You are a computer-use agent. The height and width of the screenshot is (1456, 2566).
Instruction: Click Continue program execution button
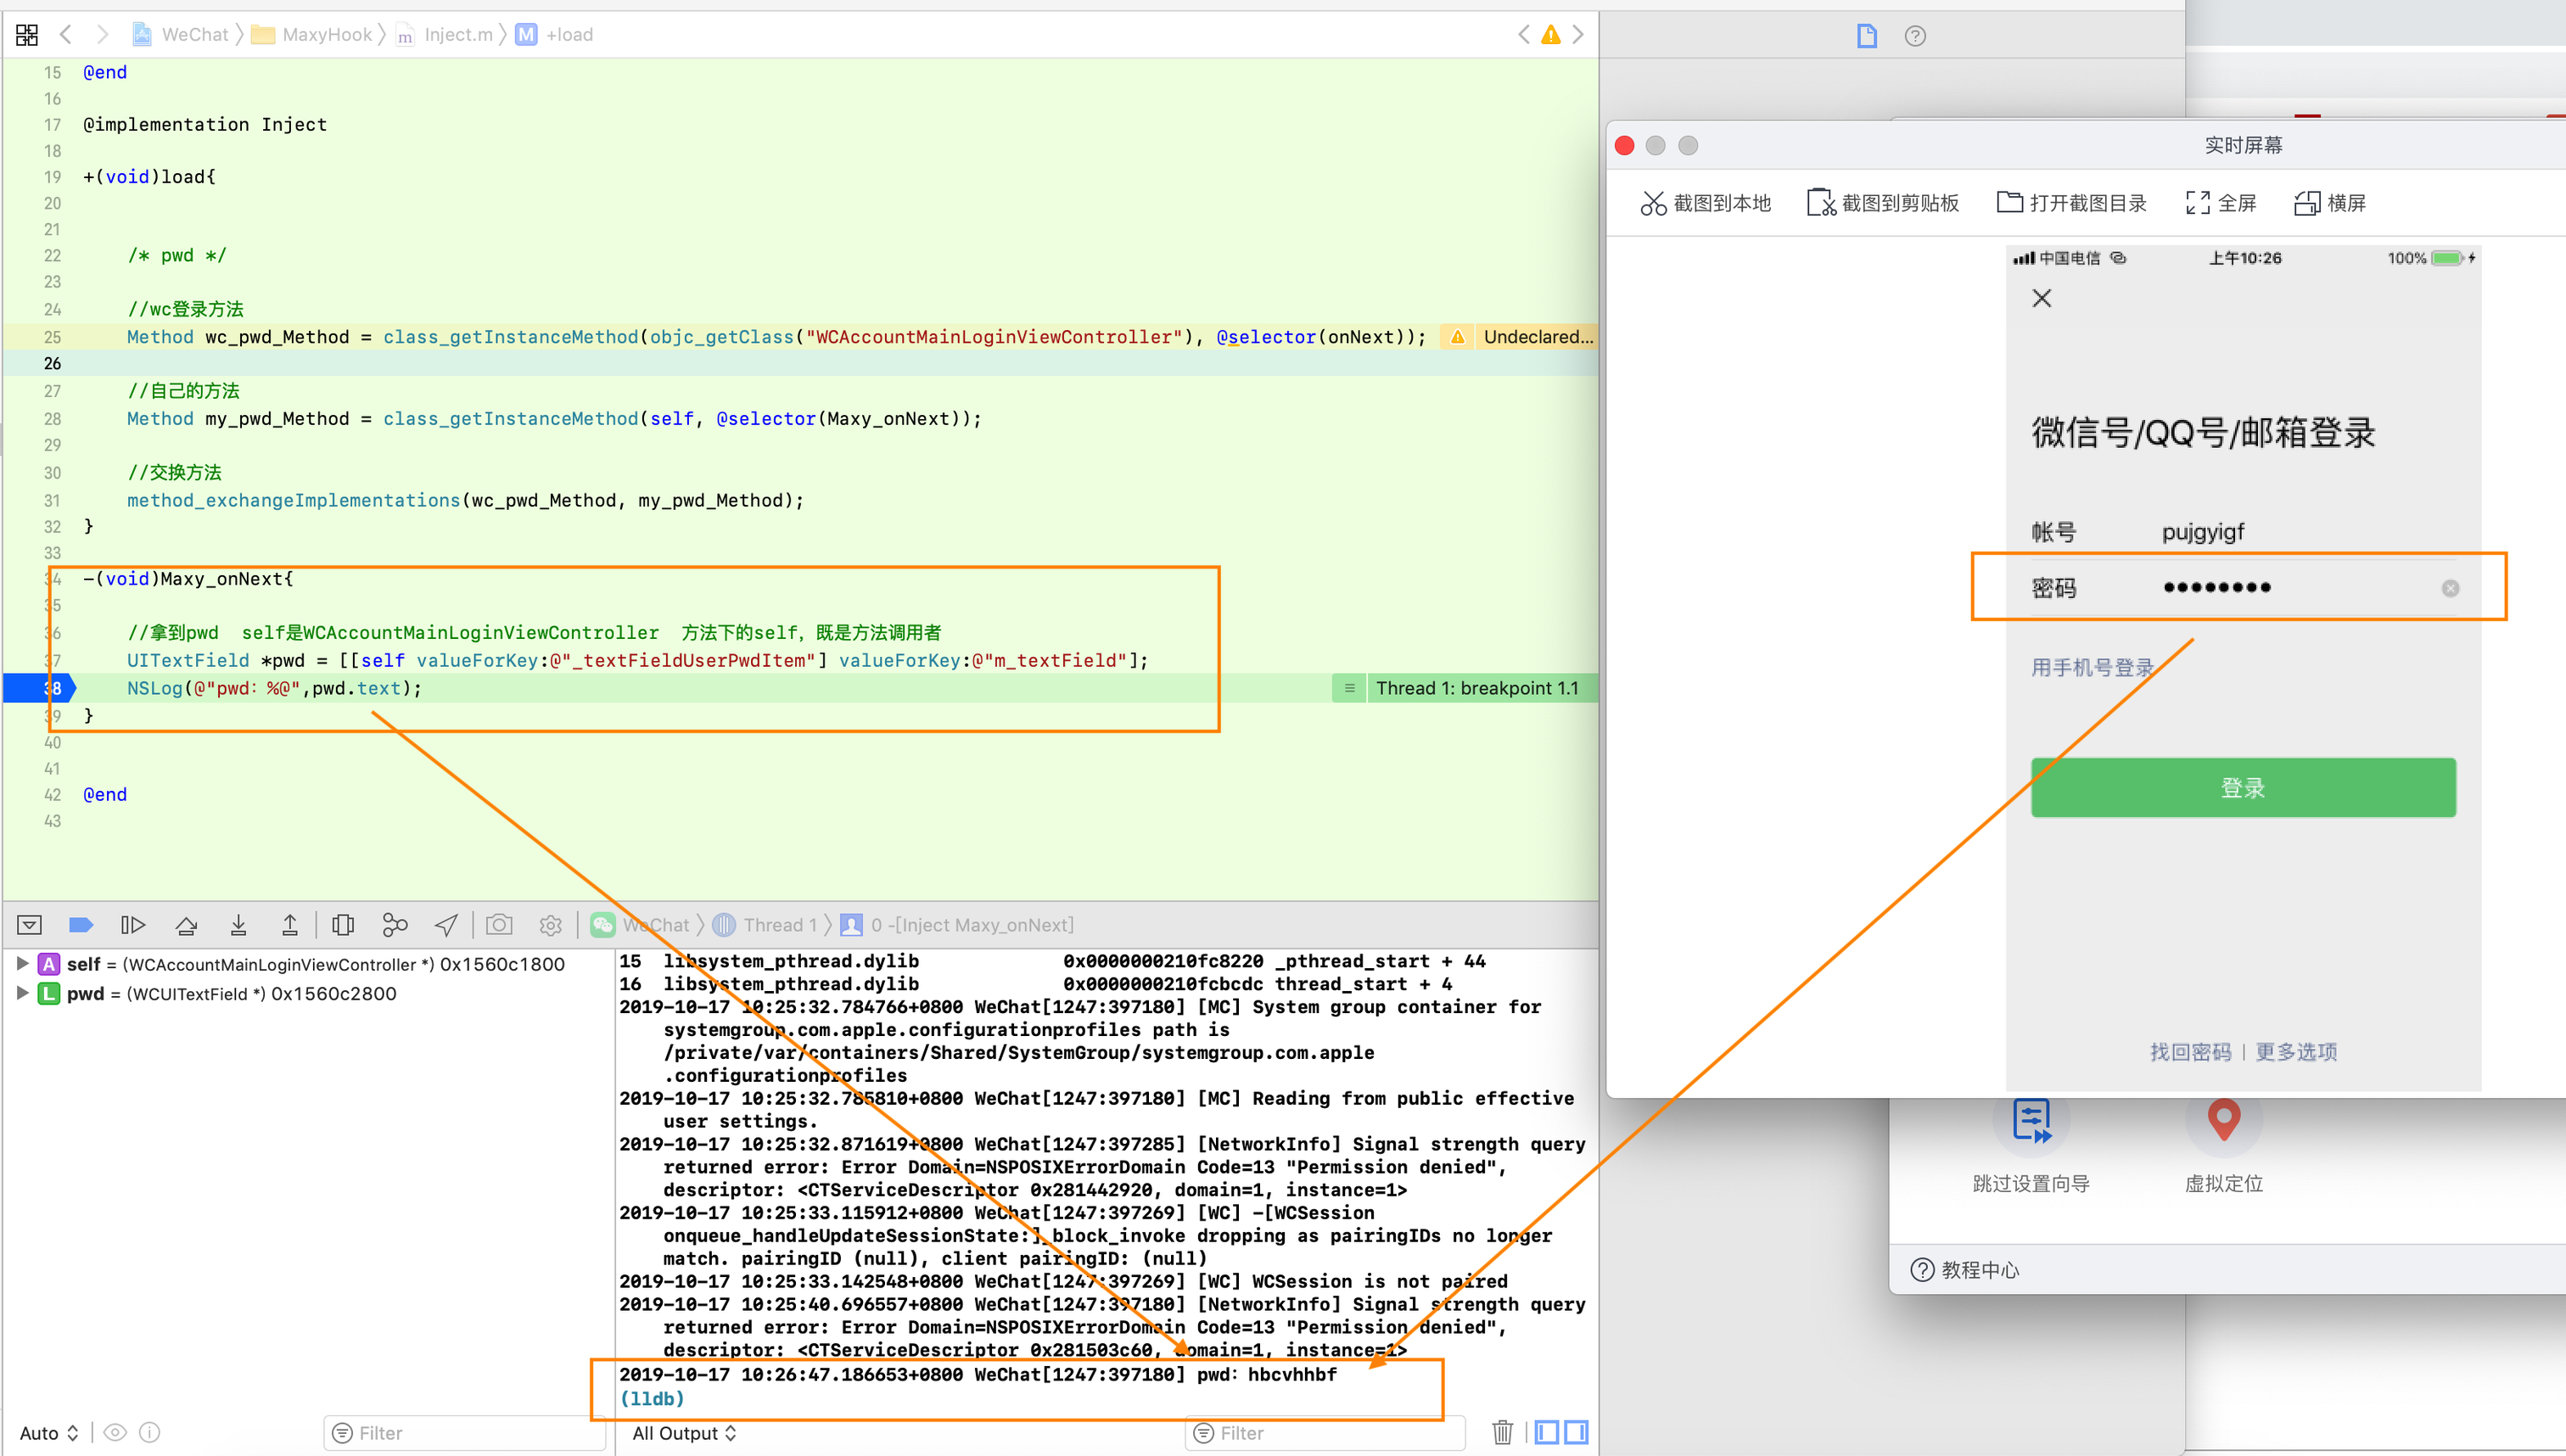tap(132, 925)
